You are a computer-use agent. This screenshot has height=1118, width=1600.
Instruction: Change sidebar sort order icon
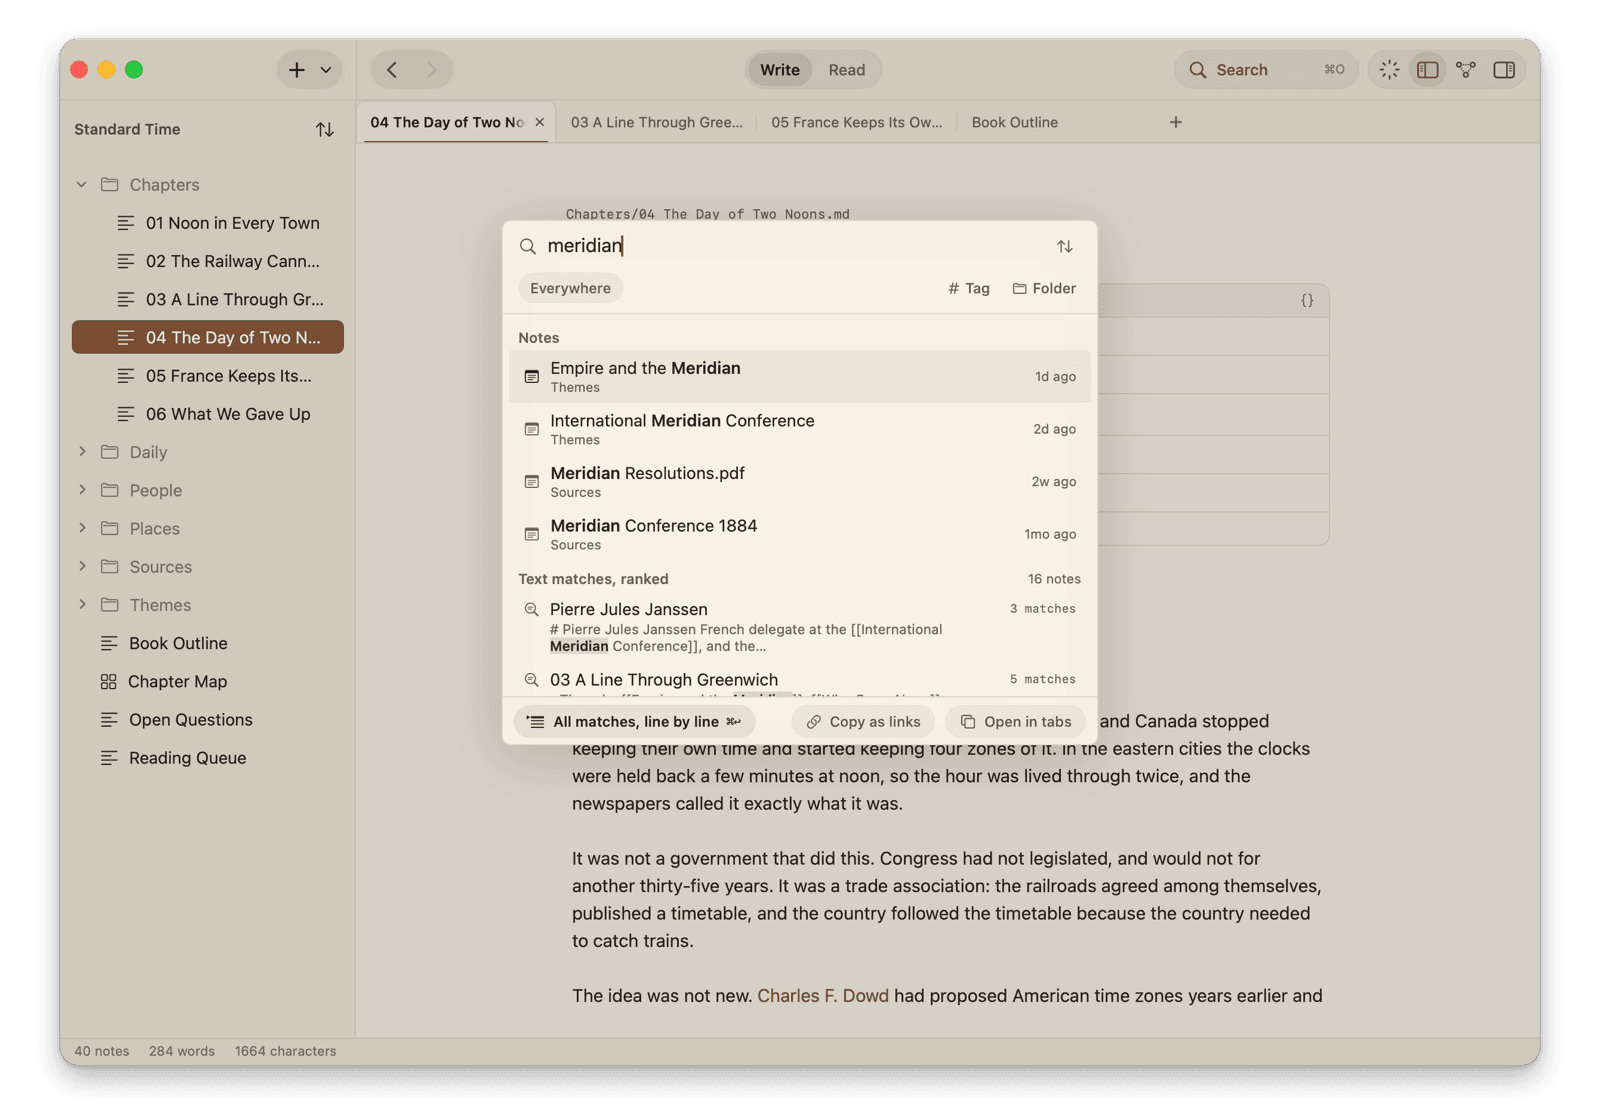click(324, 130)
